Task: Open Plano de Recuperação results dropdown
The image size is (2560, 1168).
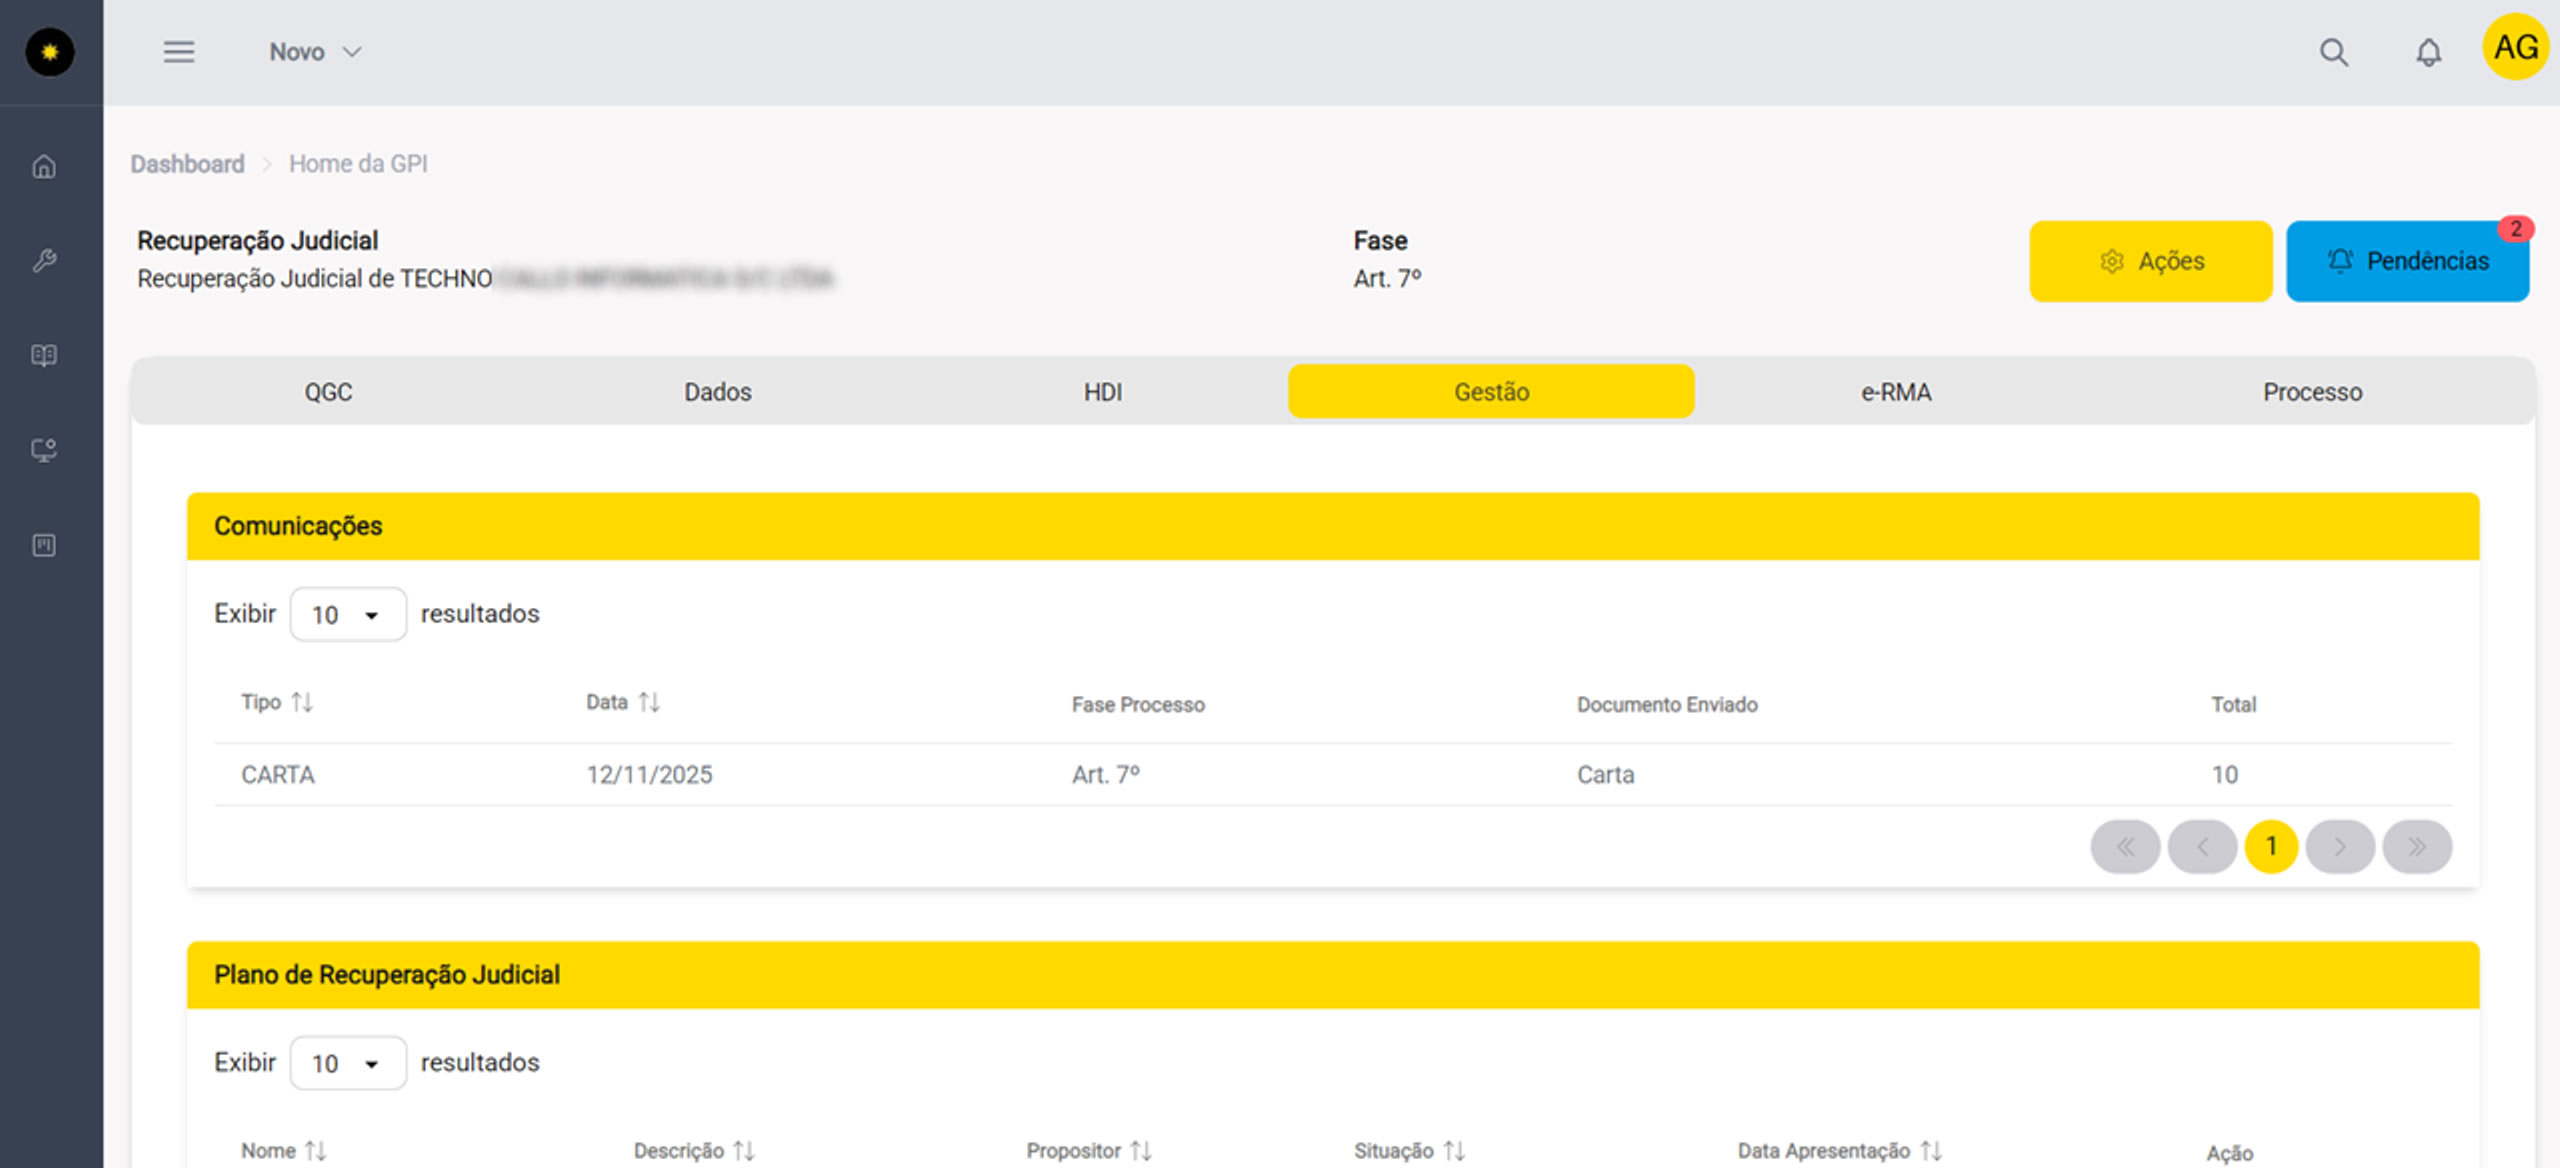Action: [347, 1063]
